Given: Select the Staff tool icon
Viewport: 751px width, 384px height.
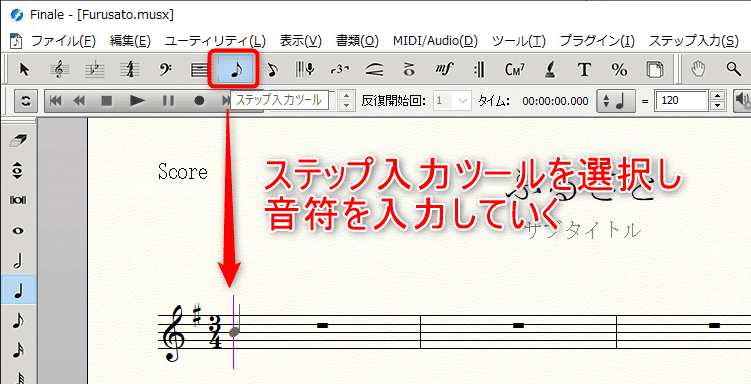Looking at the screenshot, I should click(199, 70).
